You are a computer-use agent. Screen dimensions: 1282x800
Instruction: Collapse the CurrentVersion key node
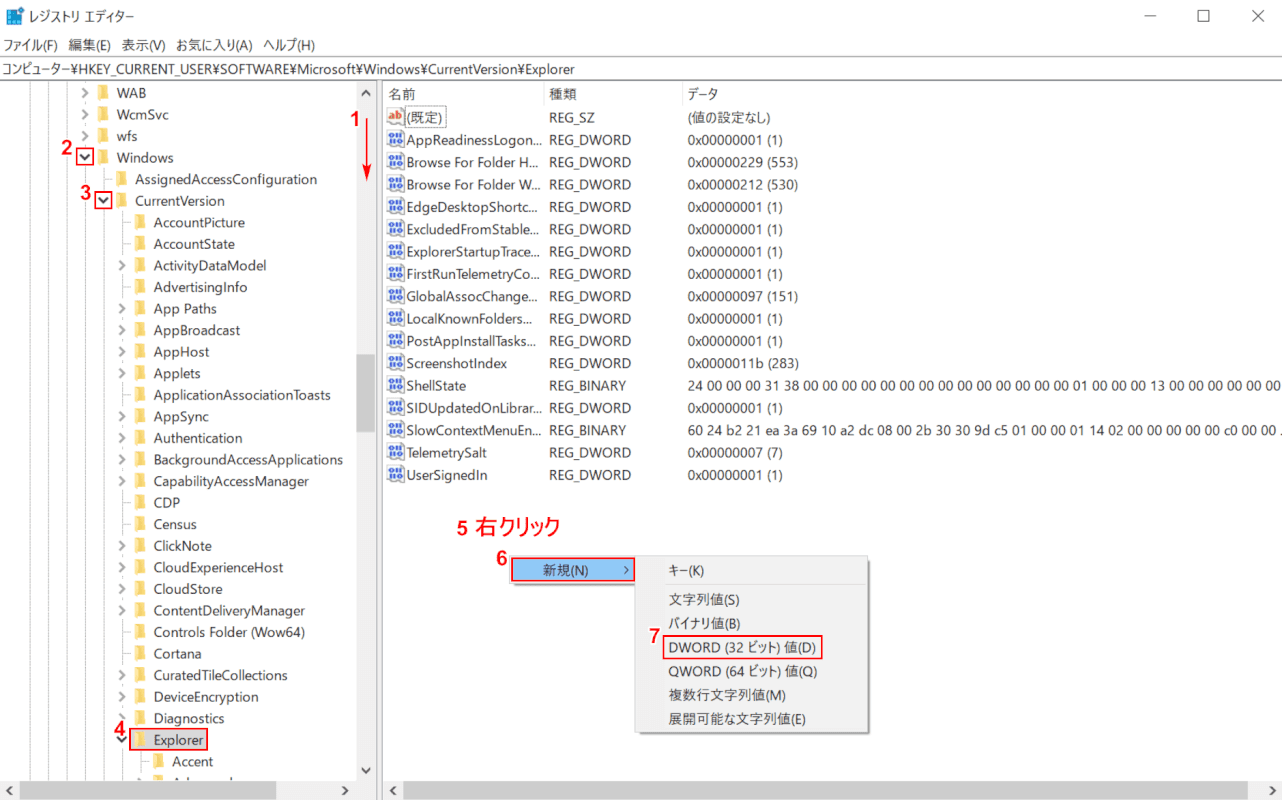103,201
